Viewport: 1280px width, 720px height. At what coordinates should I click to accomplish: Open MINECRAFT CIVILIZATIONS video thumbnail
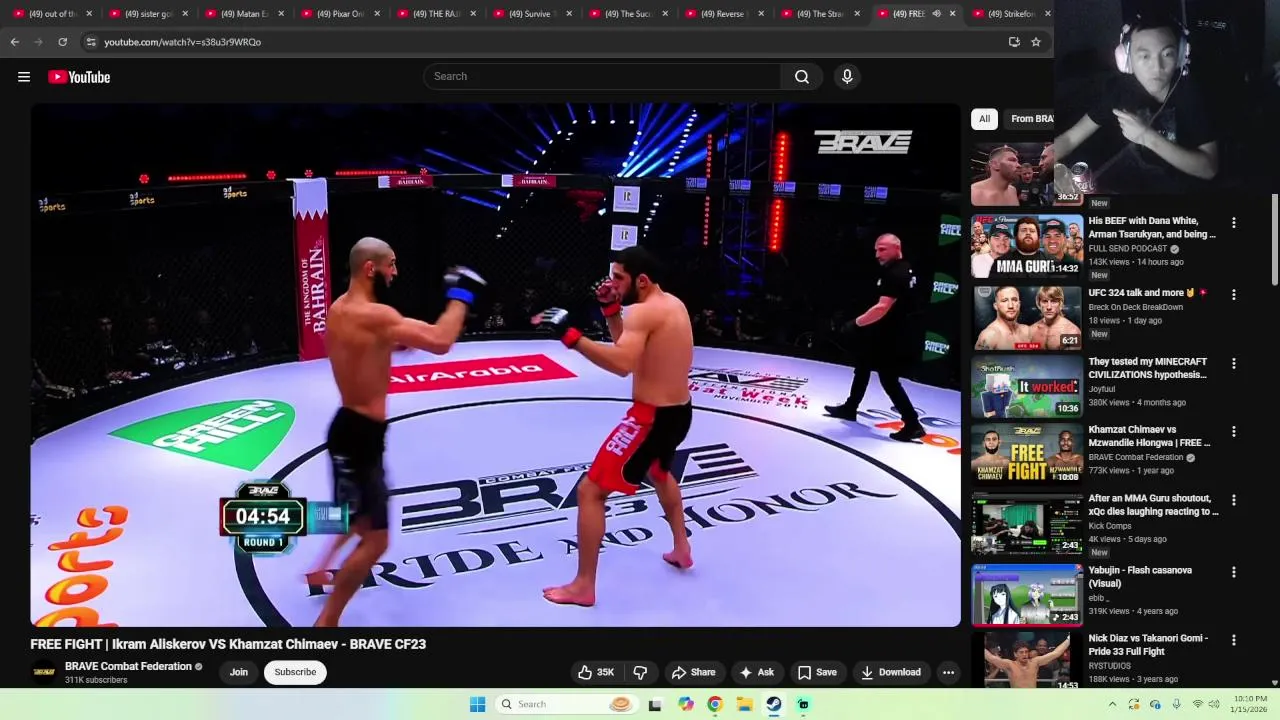tap(1027, 386)
